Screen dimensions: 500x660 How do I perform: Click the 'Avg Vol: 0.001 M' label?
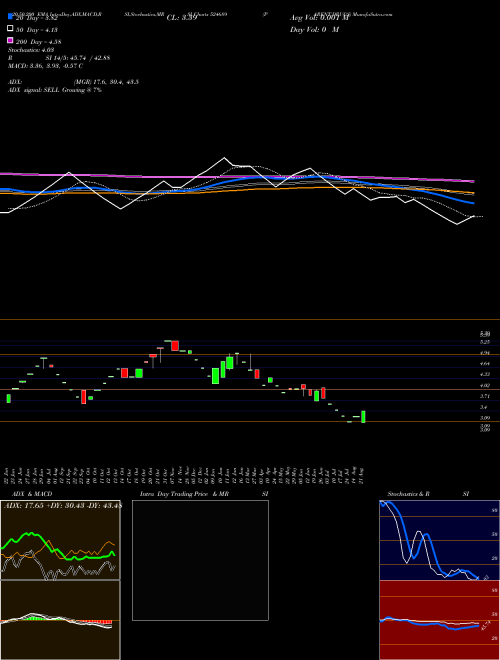coord(319,18)
